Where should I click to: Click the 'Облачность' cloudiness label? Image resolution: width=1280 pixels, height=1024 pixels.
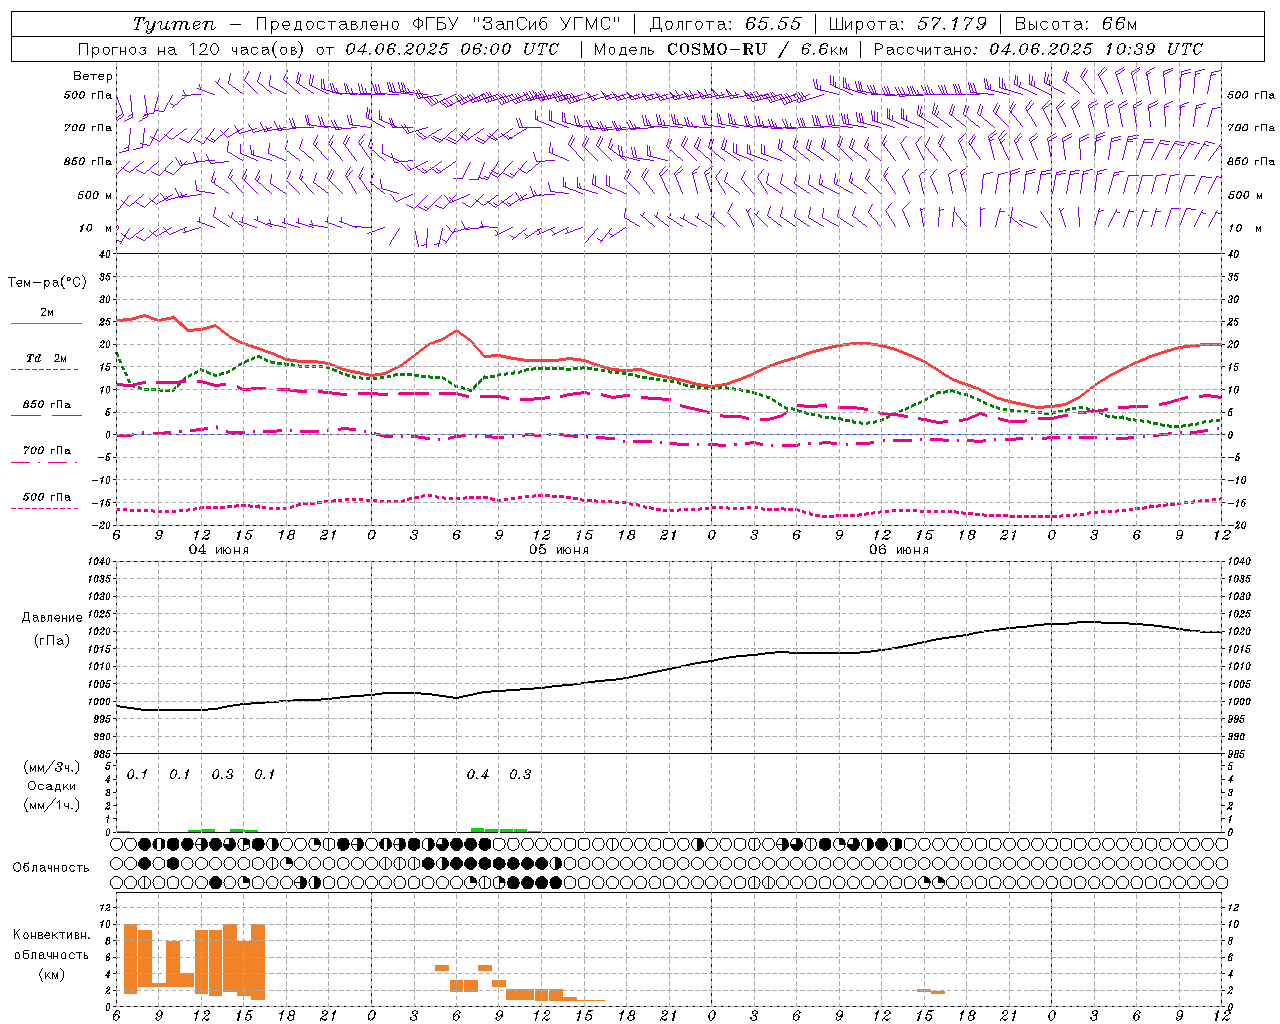pyautogui.click(x=51, y=867)
